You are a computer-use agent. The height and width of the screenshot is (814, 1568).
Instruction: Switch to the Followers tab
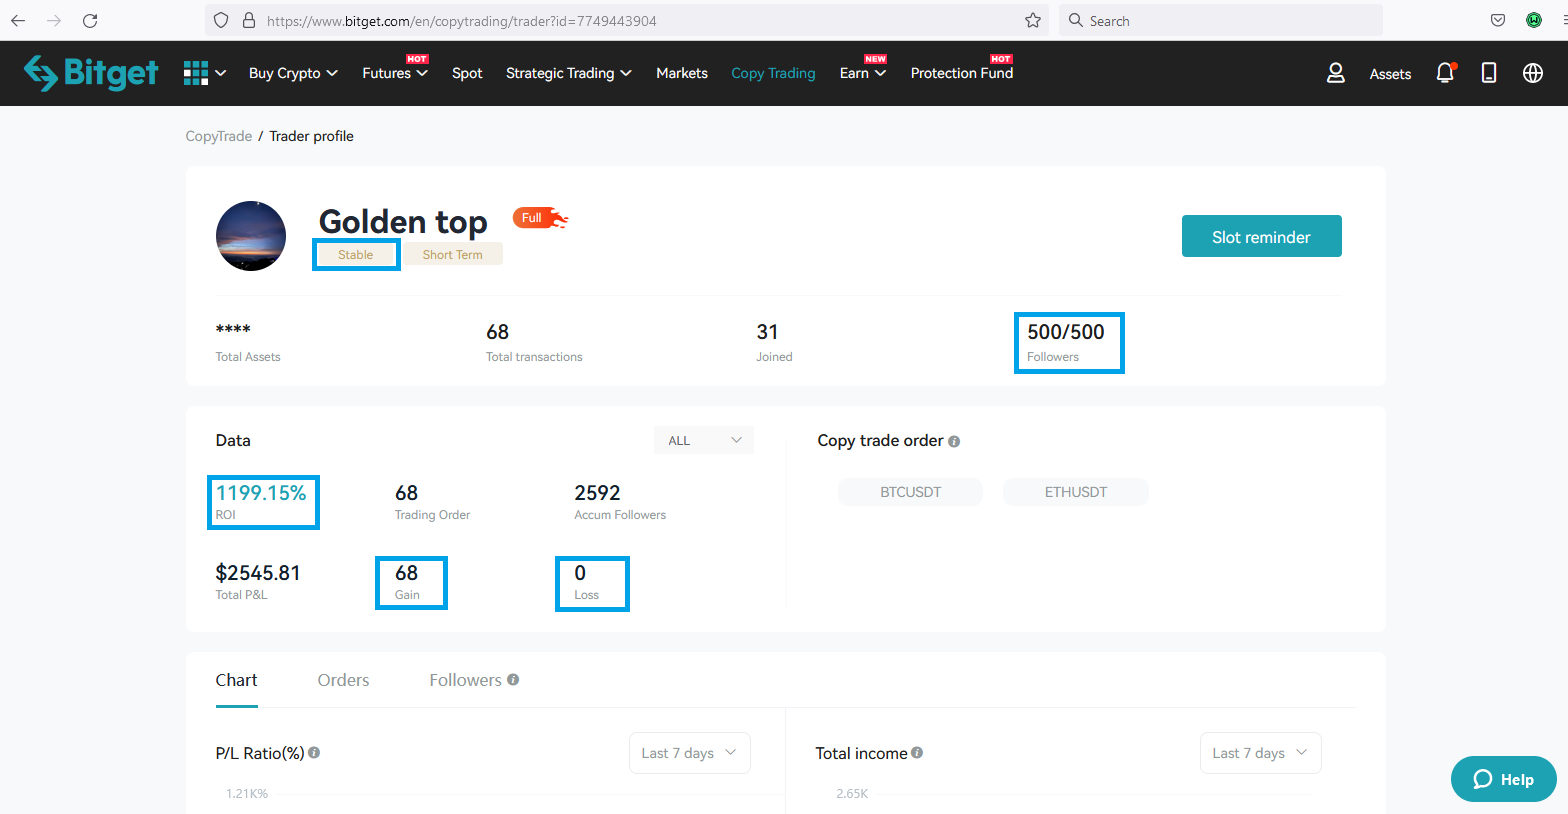coord(465,680)
